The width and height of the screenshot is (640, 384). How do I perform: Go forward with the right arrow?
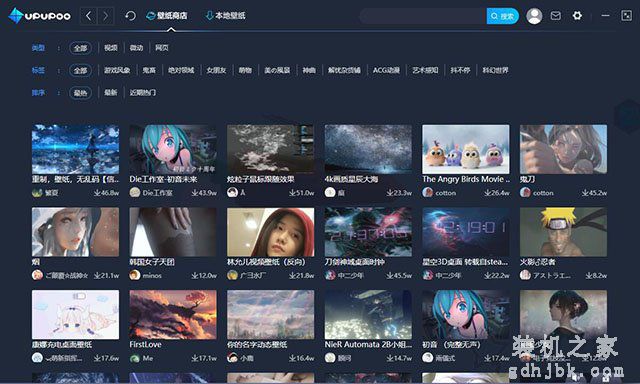tap(106, 16)
